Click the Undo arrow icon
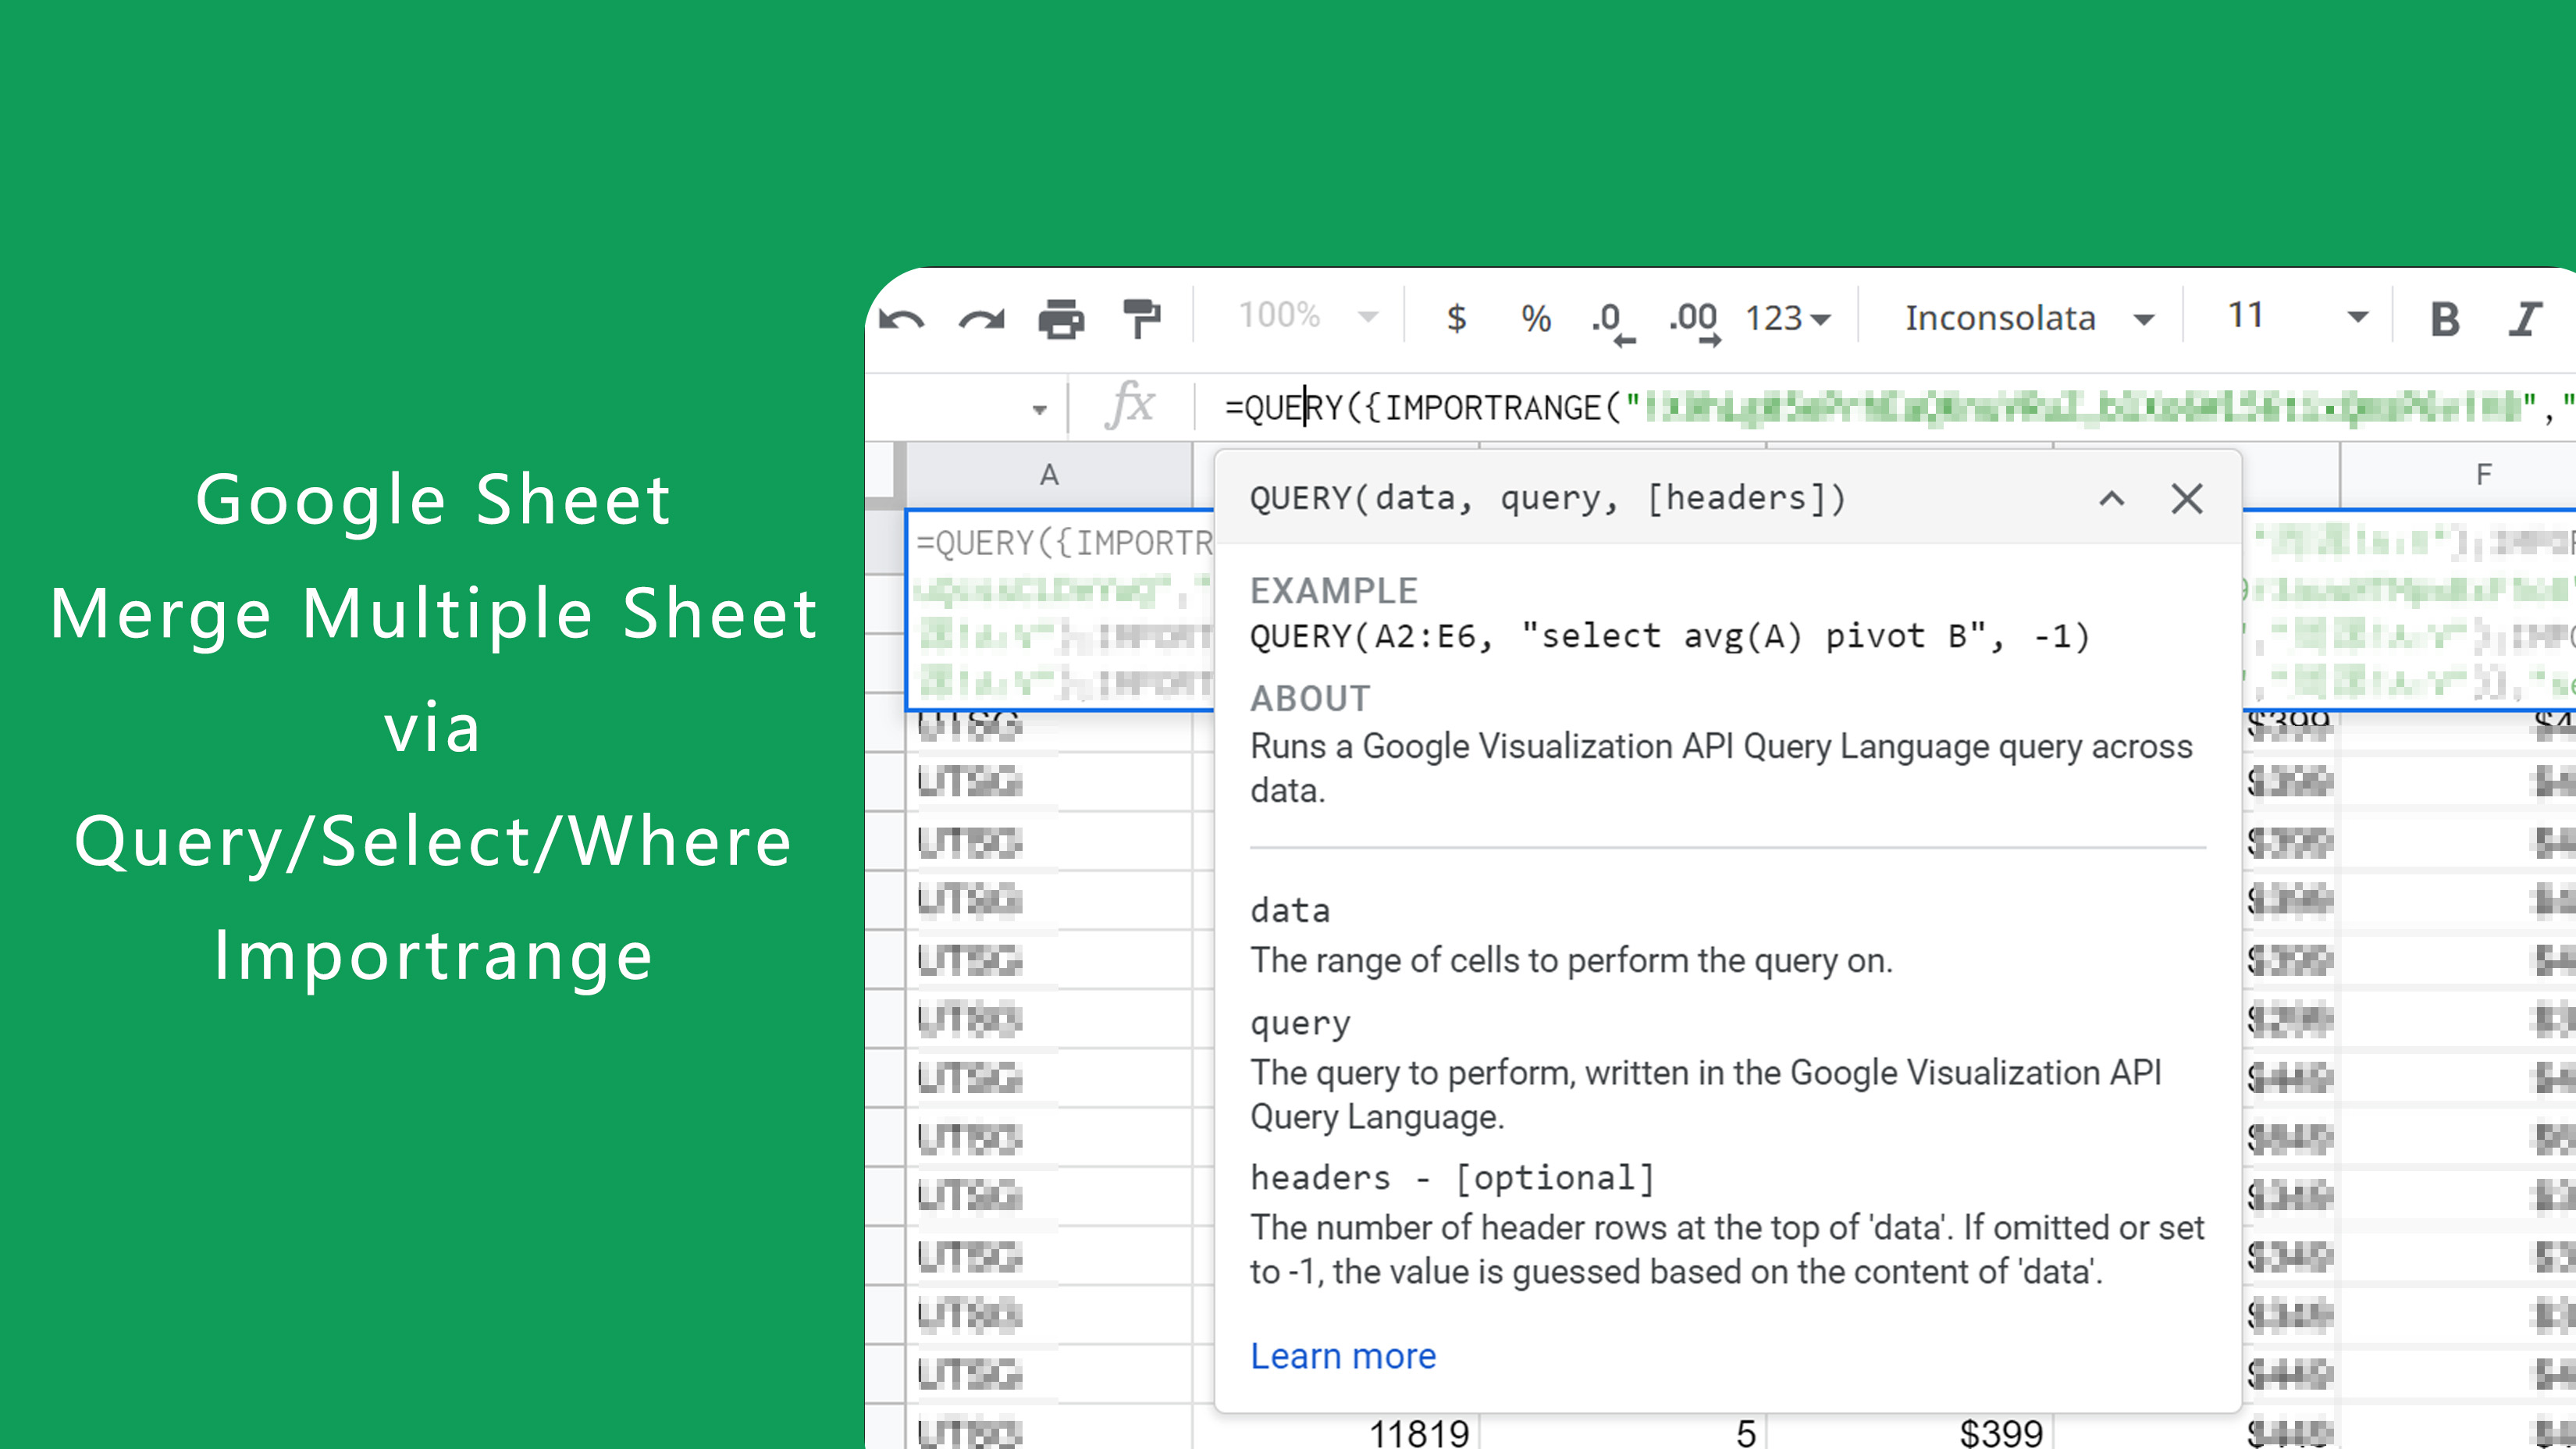The height and width of the screenshot is (1449, 2576). pos(901,319)
